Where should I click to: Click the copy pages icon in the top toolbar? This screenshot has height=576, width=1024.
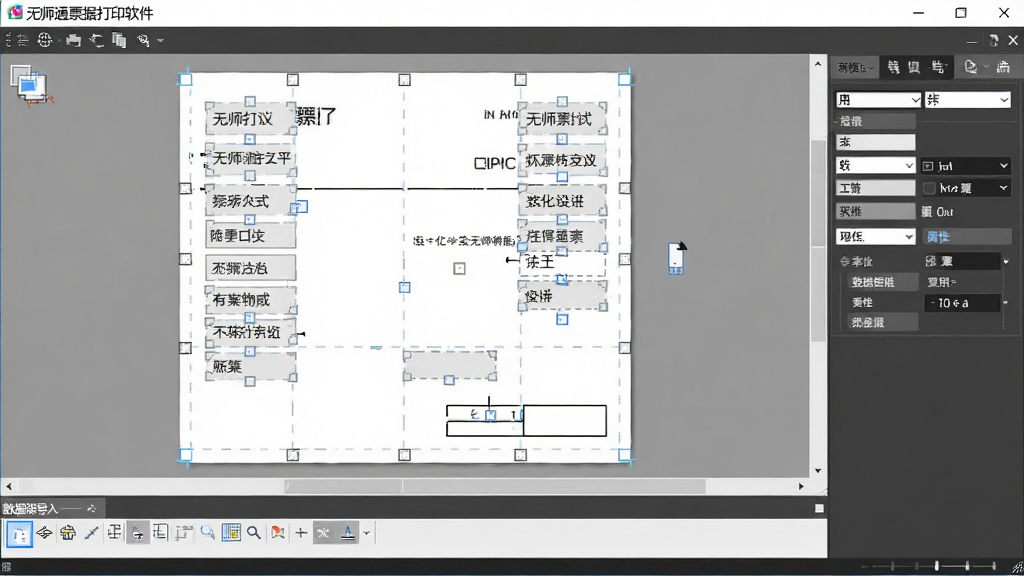click(x=119, y=40)
